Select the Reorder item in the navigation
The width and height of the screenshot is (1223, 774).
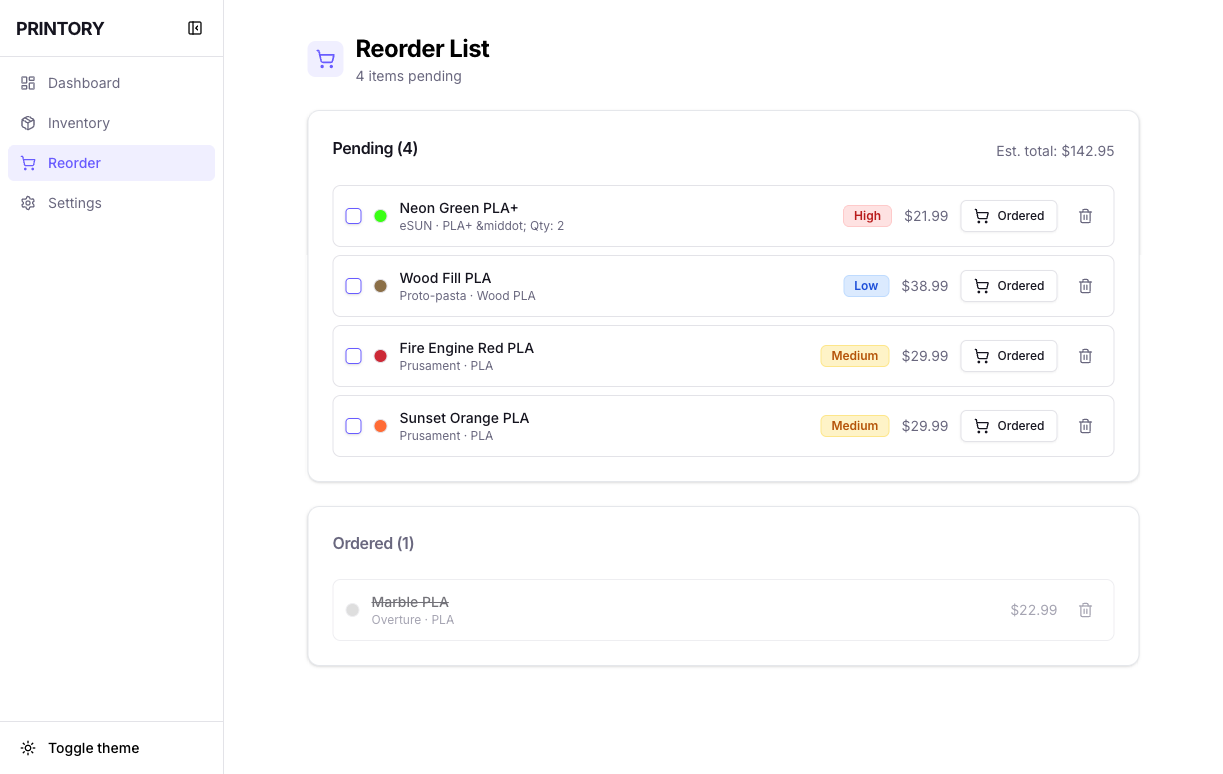click(75, 162)
